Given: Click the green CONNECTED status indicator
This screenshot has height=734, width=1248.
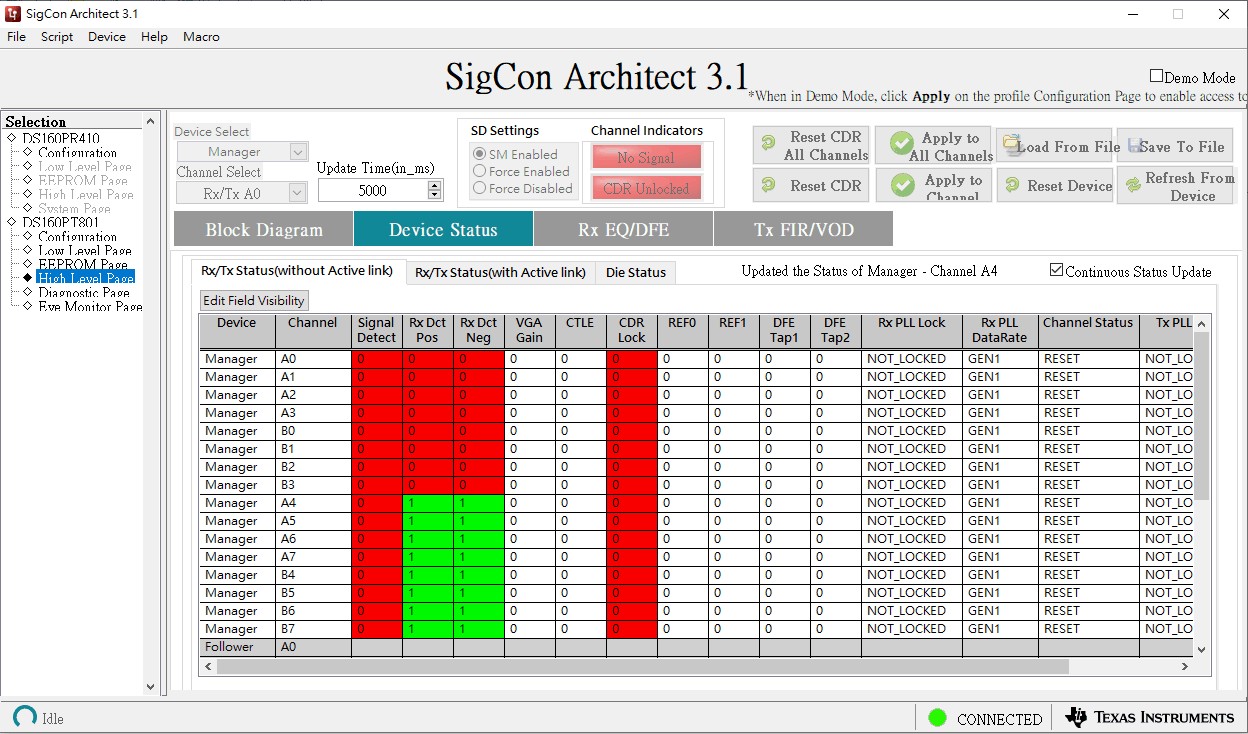Looking at the screenshot, I should click(x=937, y=717).
